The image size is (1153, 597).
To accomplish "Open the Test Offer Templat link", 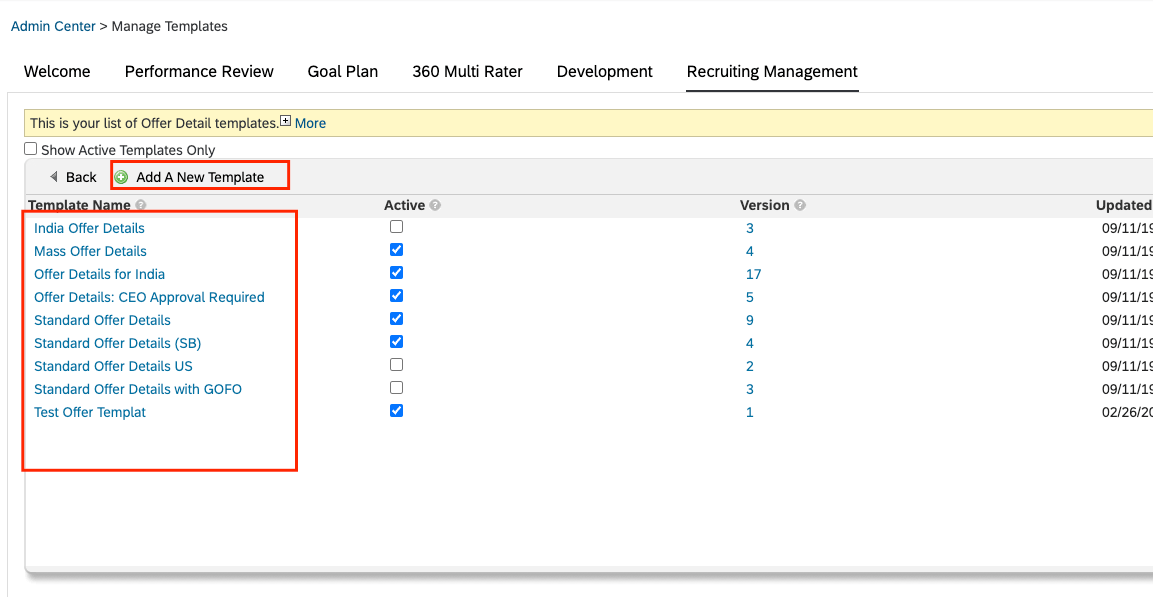I will point(90,412).
